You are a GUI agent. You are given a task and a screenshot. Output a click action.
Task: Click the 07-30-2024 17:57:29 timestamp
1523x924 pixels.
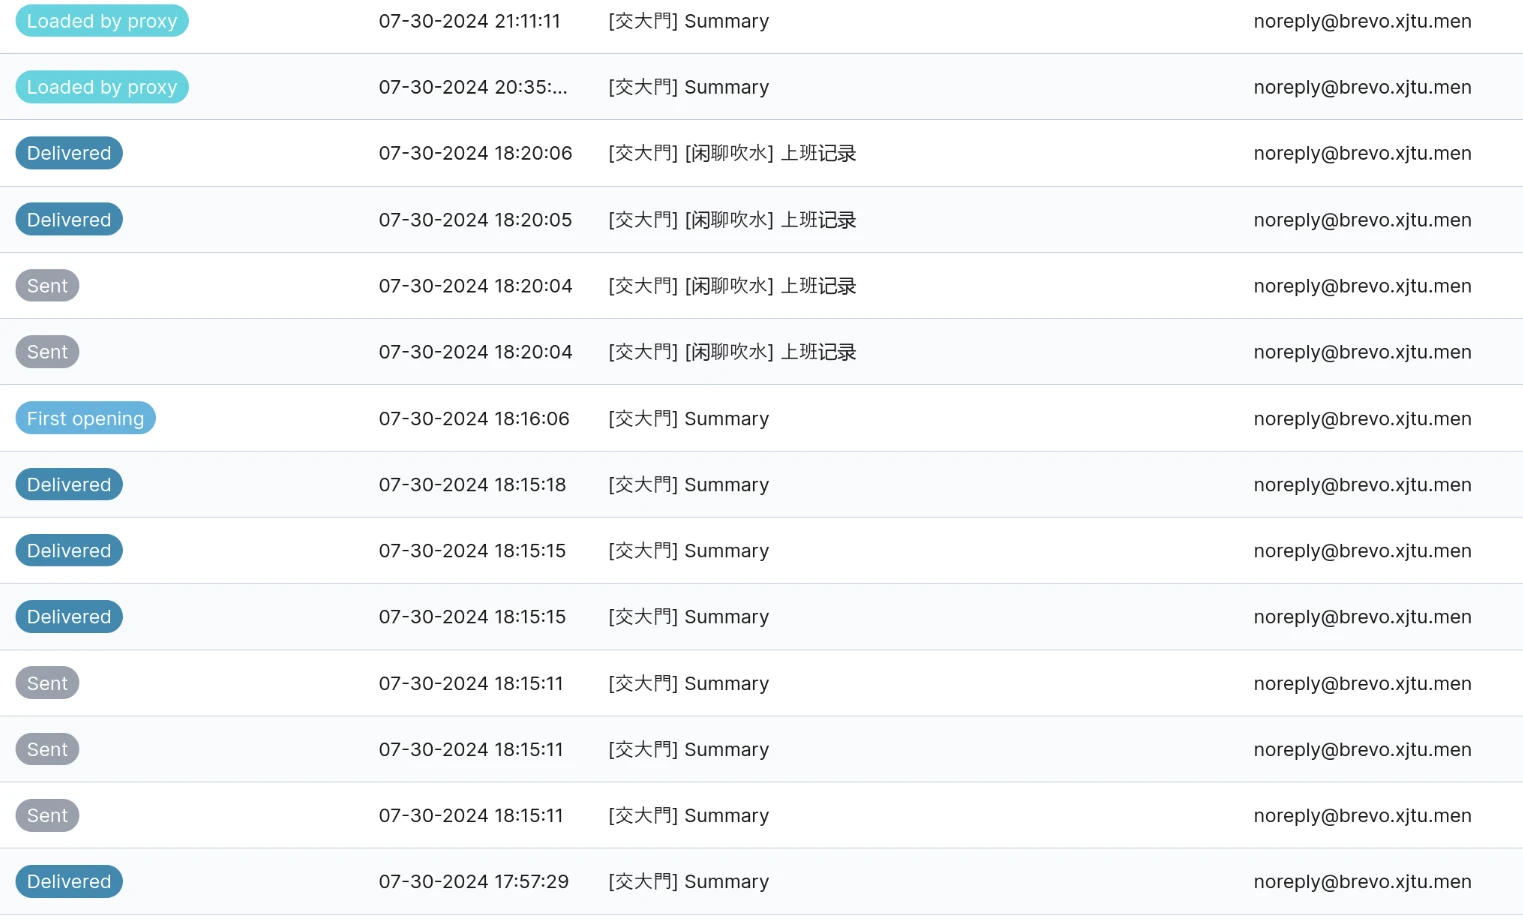(x=473, y=882)
